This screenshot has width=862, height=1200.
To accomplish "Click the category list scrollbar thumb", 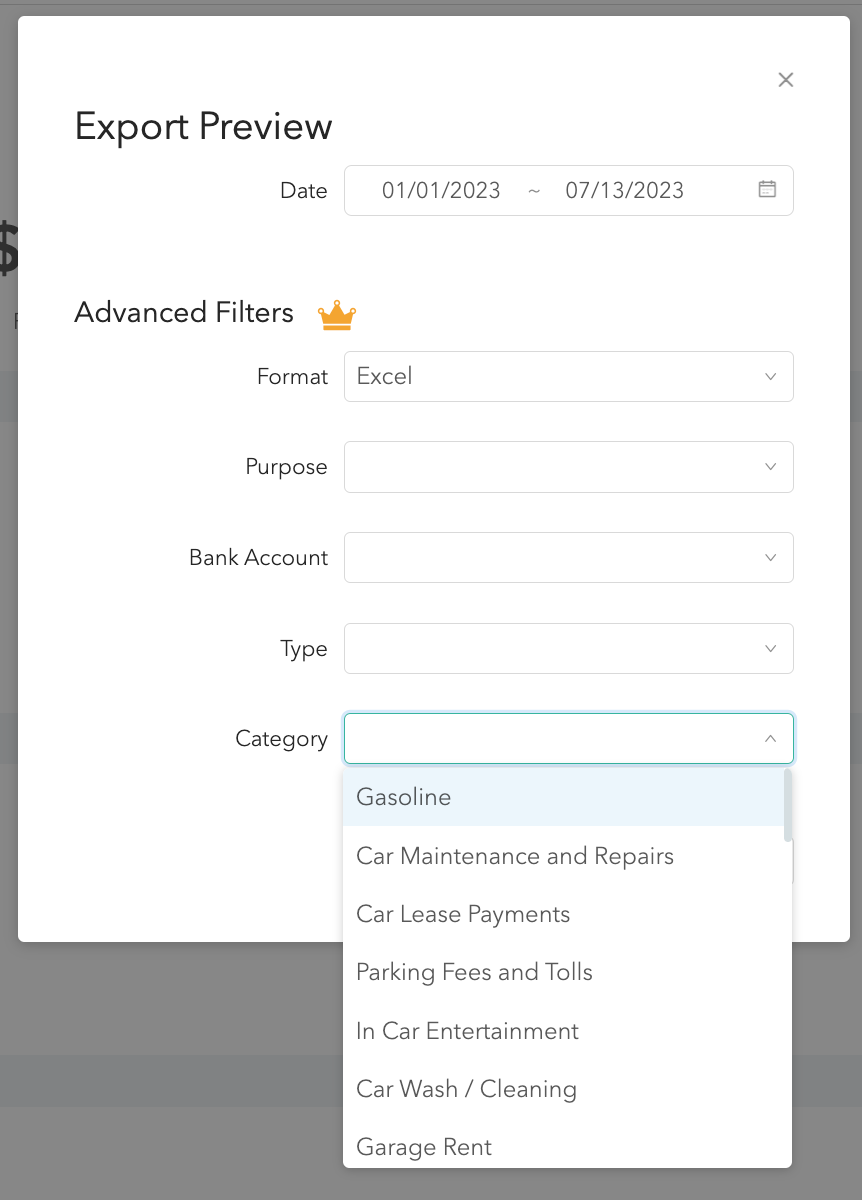I will [x=788, y=805].
